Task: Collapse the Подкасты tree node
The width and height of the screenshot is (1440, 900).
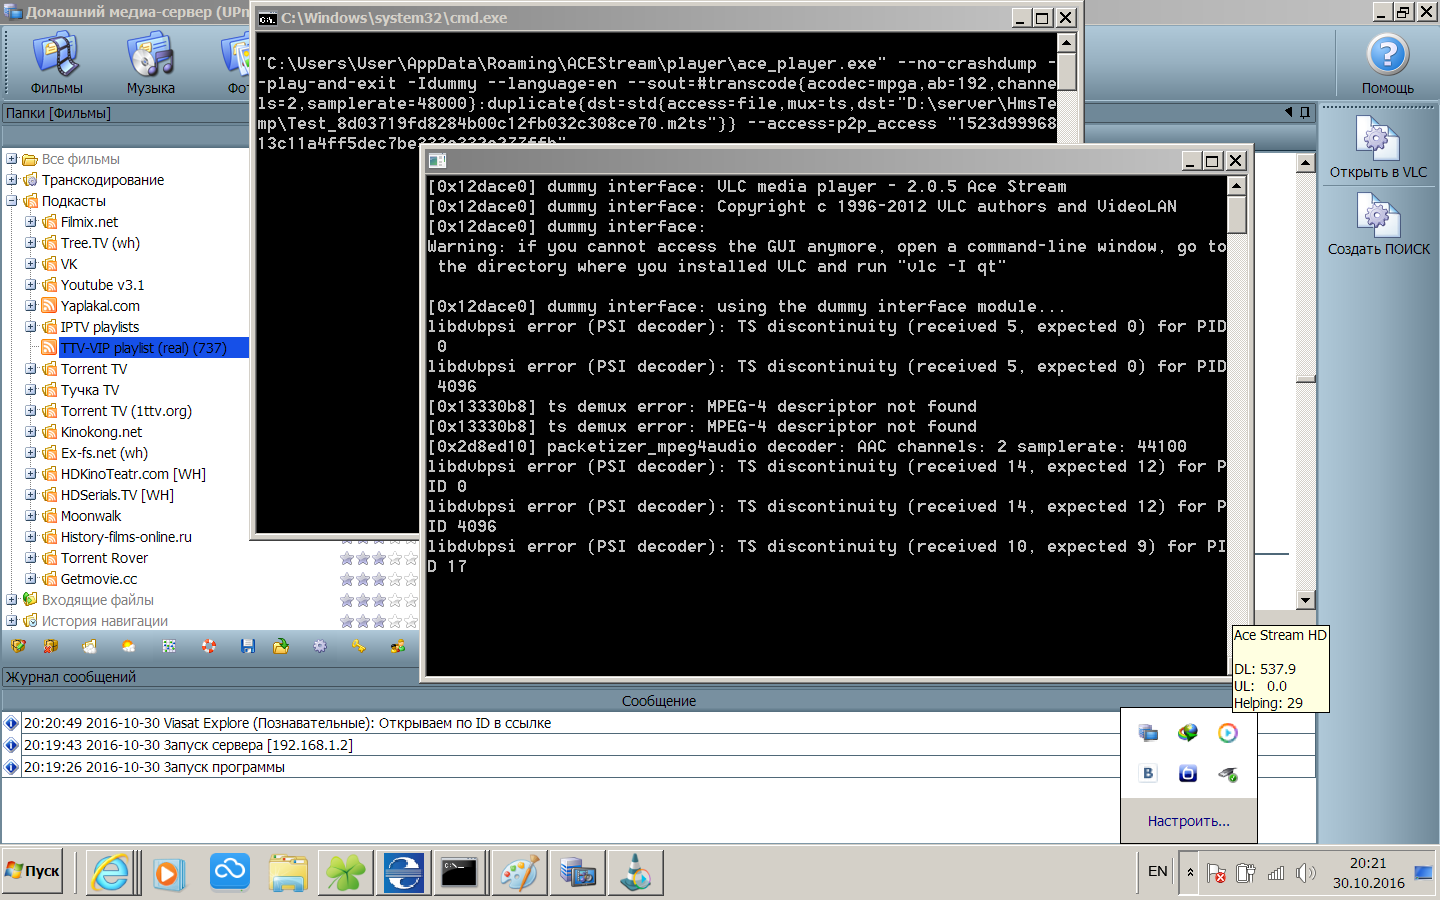Action: pyautogui.click(x=12, y=201)
